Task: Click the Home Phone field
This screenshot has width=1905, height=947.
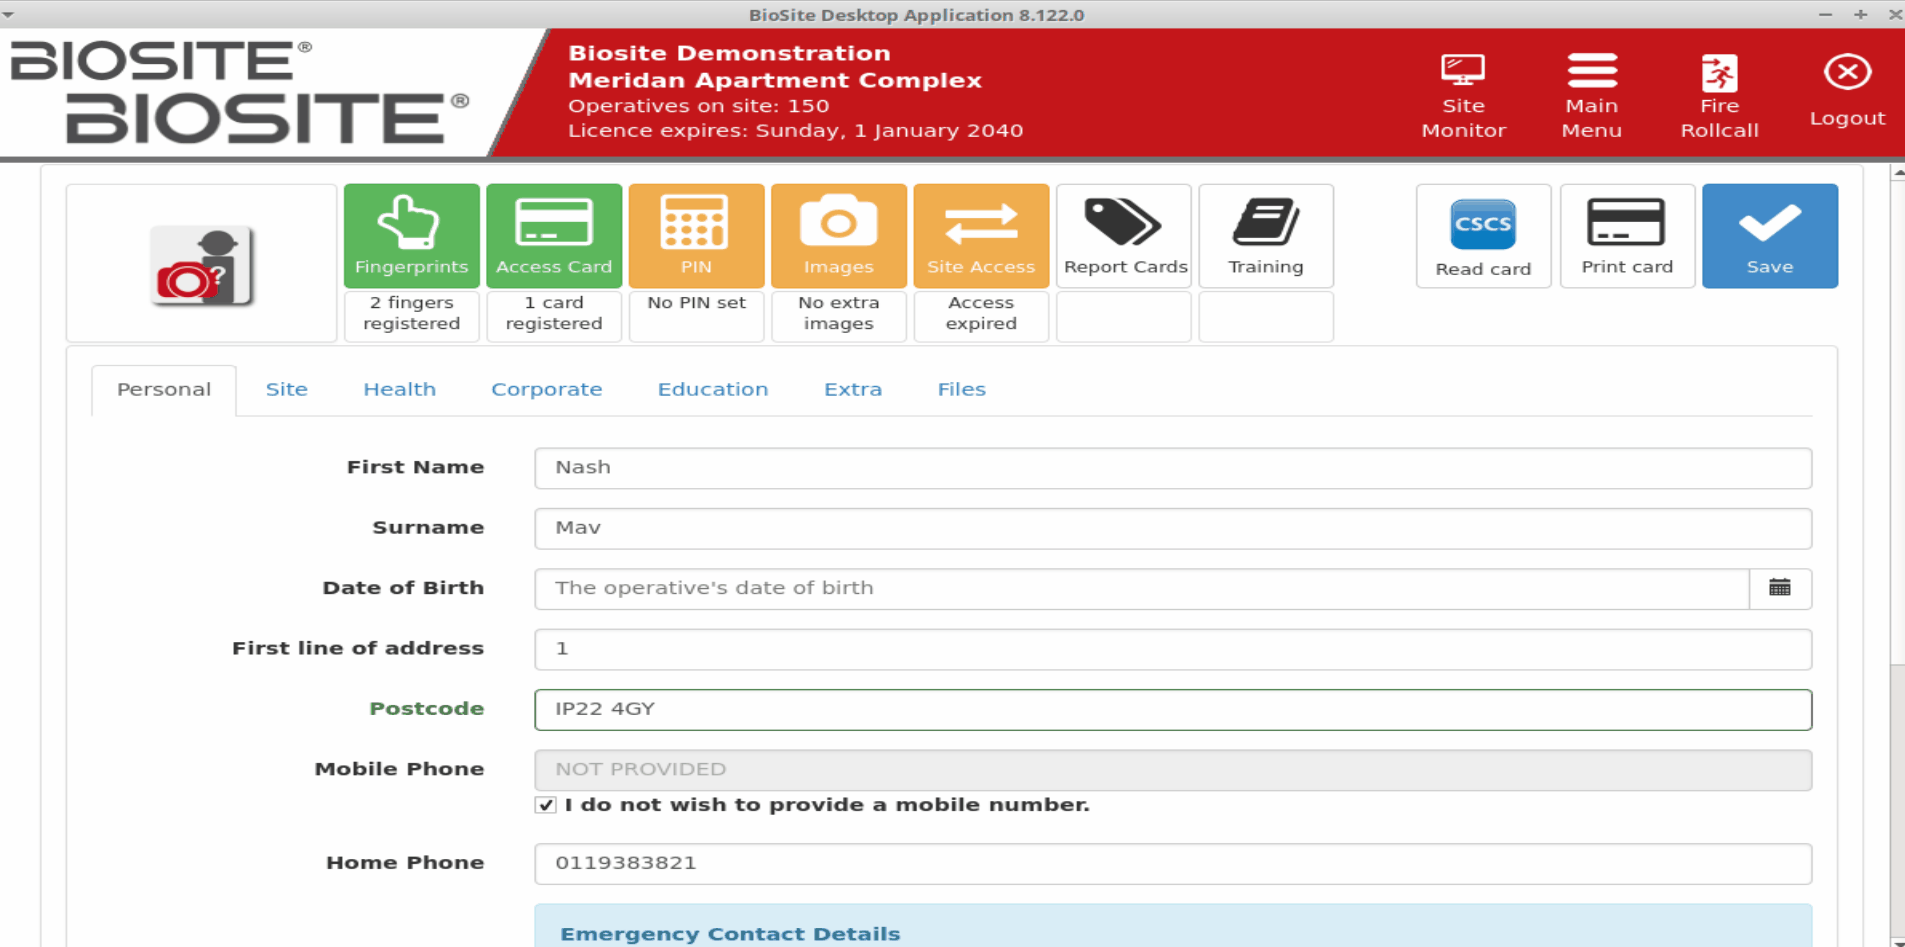Action: tap(1173, 863)
